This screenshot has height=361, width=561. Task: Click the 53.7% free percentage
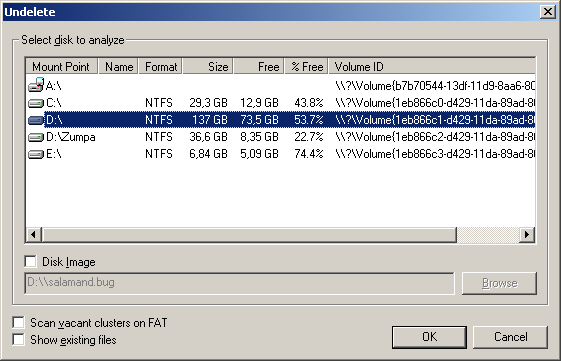(309, 120)
